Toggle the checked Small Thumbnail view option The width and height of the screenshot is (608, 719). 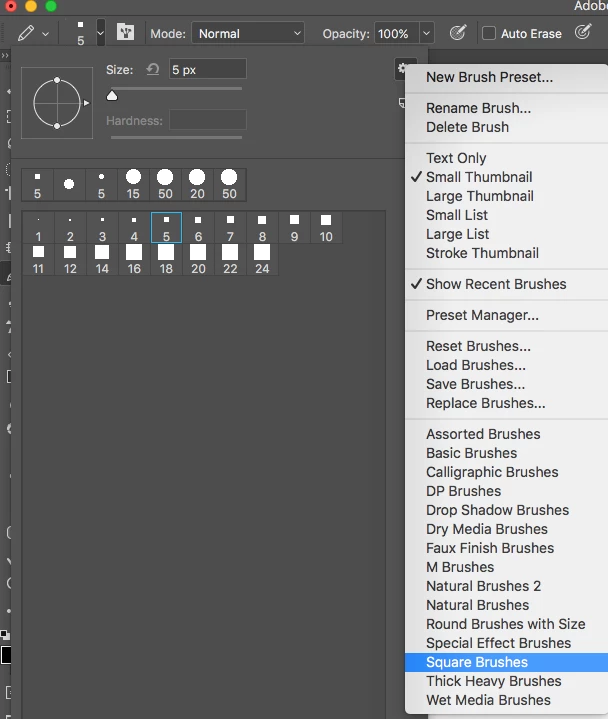click(x=506, y=177)
